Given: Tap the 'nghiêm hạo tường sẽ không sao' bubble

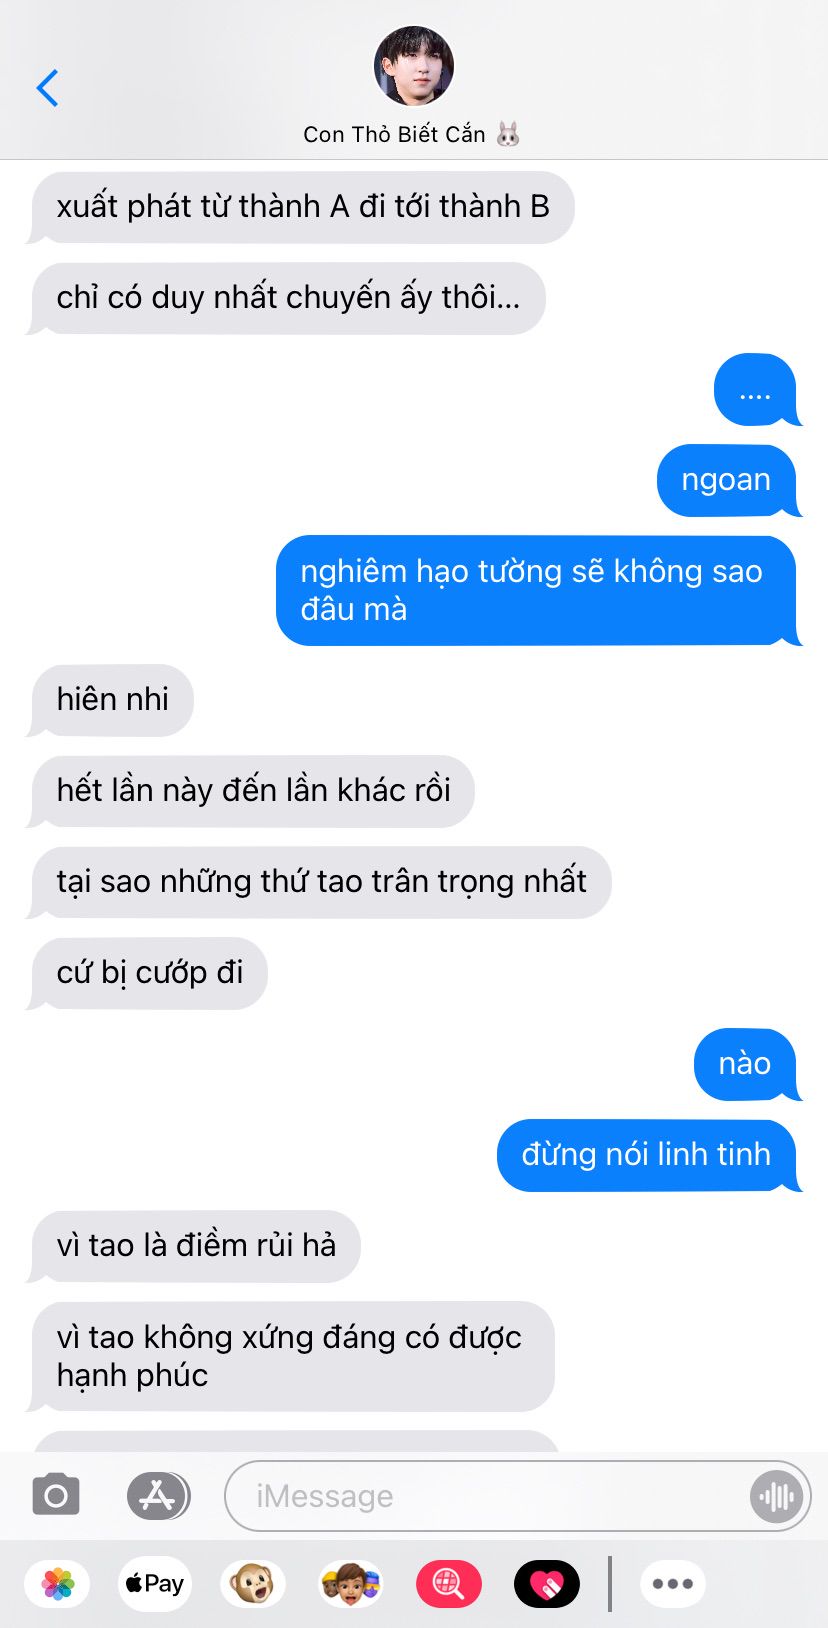Looking at the screenshot, I should point(537,590).
